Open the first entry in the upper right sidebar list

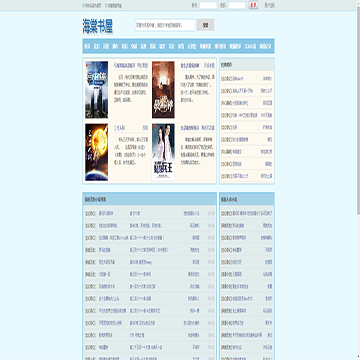[247, 79]
